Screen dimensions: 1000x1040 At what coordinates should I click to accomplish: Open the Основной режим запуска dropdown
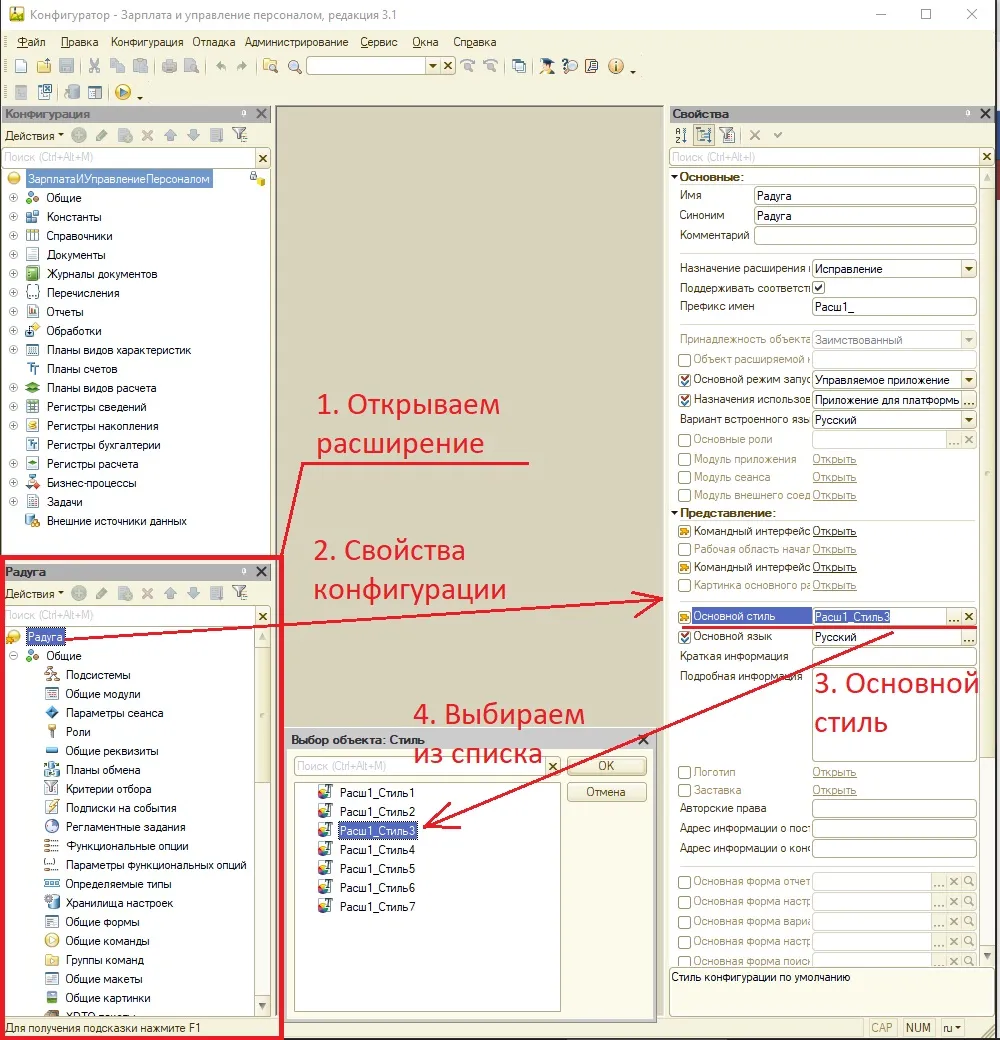pos(969,380)
